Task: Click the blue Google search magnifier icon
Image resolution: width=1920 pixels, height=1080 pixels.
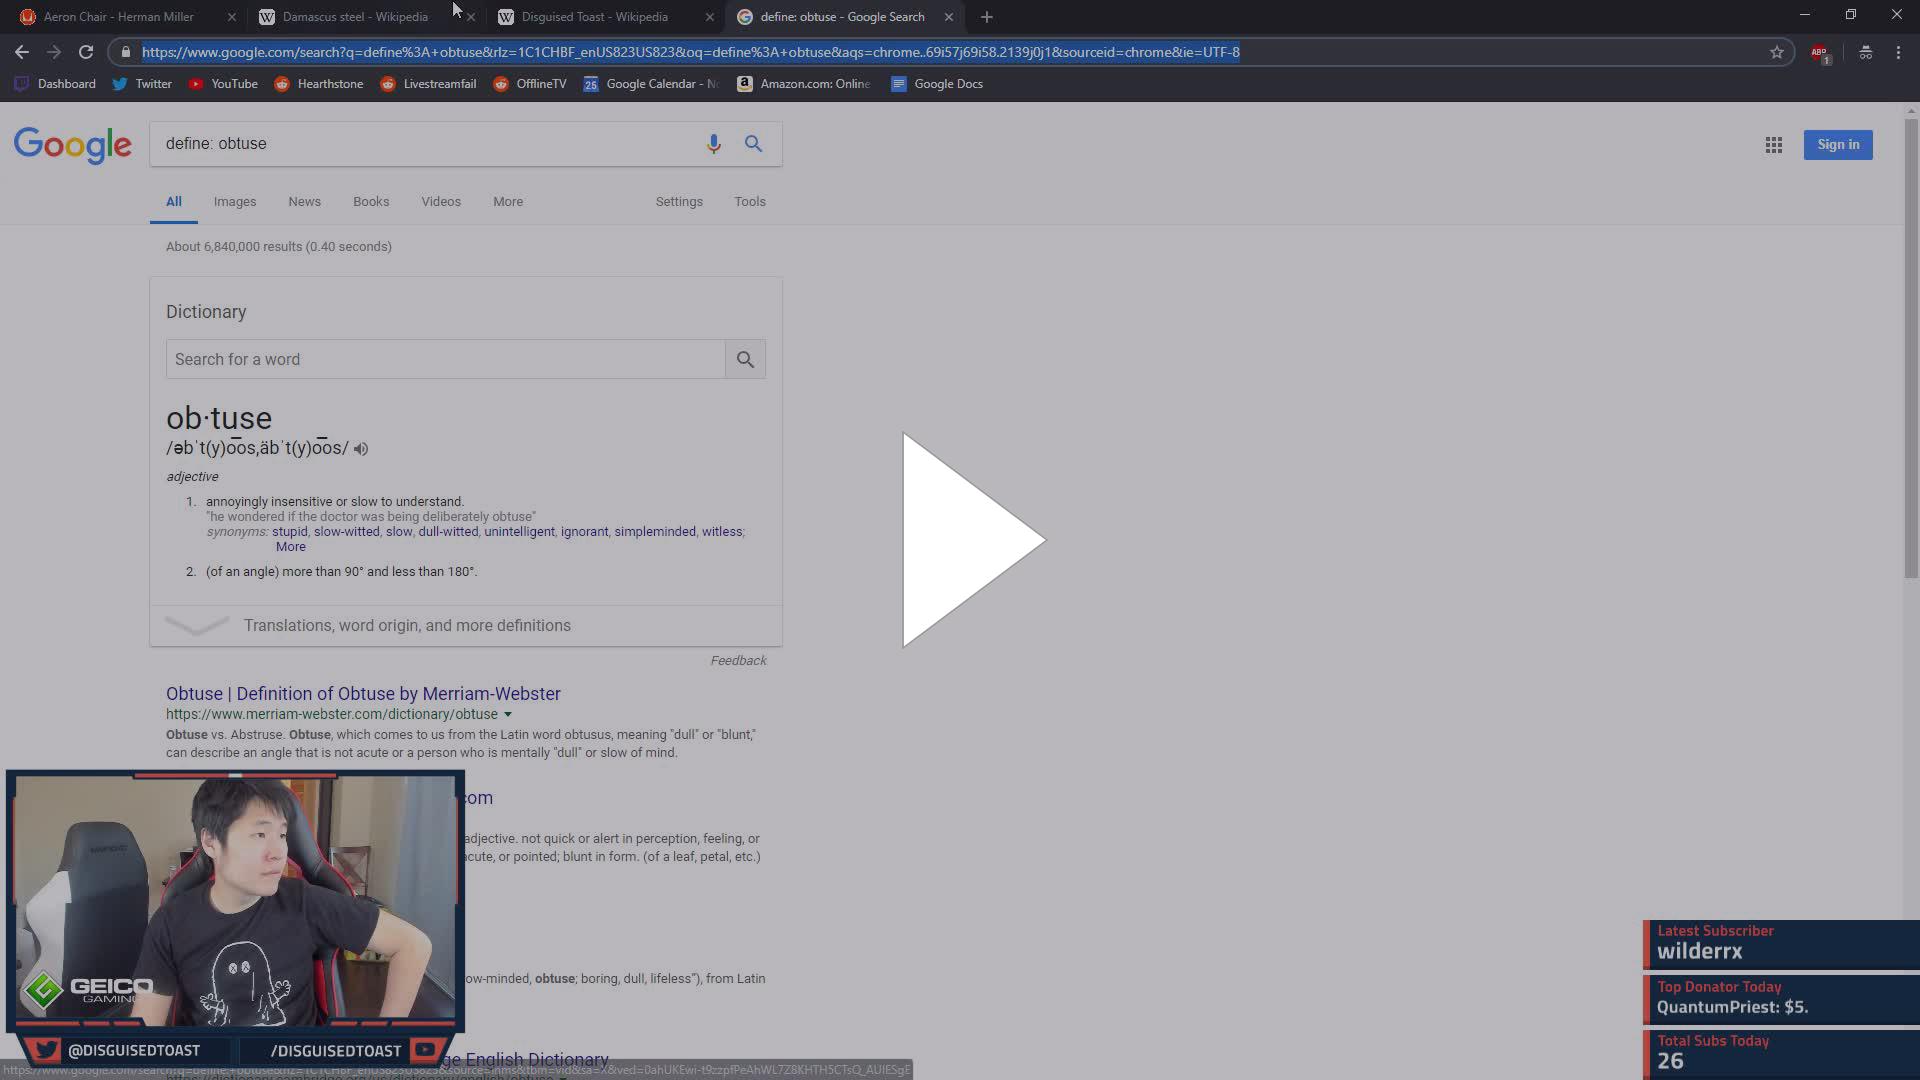Action: pos(753,144)
